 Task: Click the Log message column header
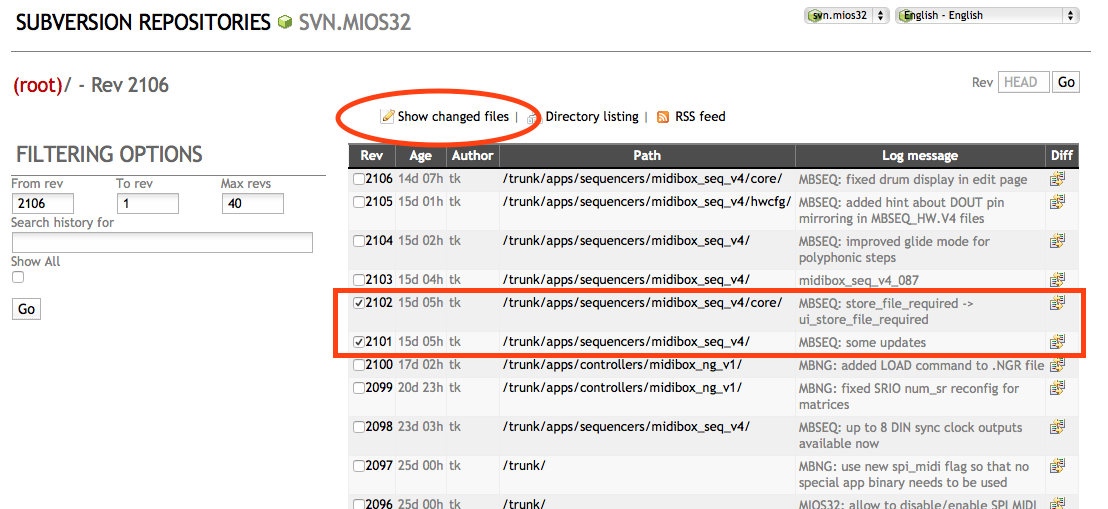919,155
